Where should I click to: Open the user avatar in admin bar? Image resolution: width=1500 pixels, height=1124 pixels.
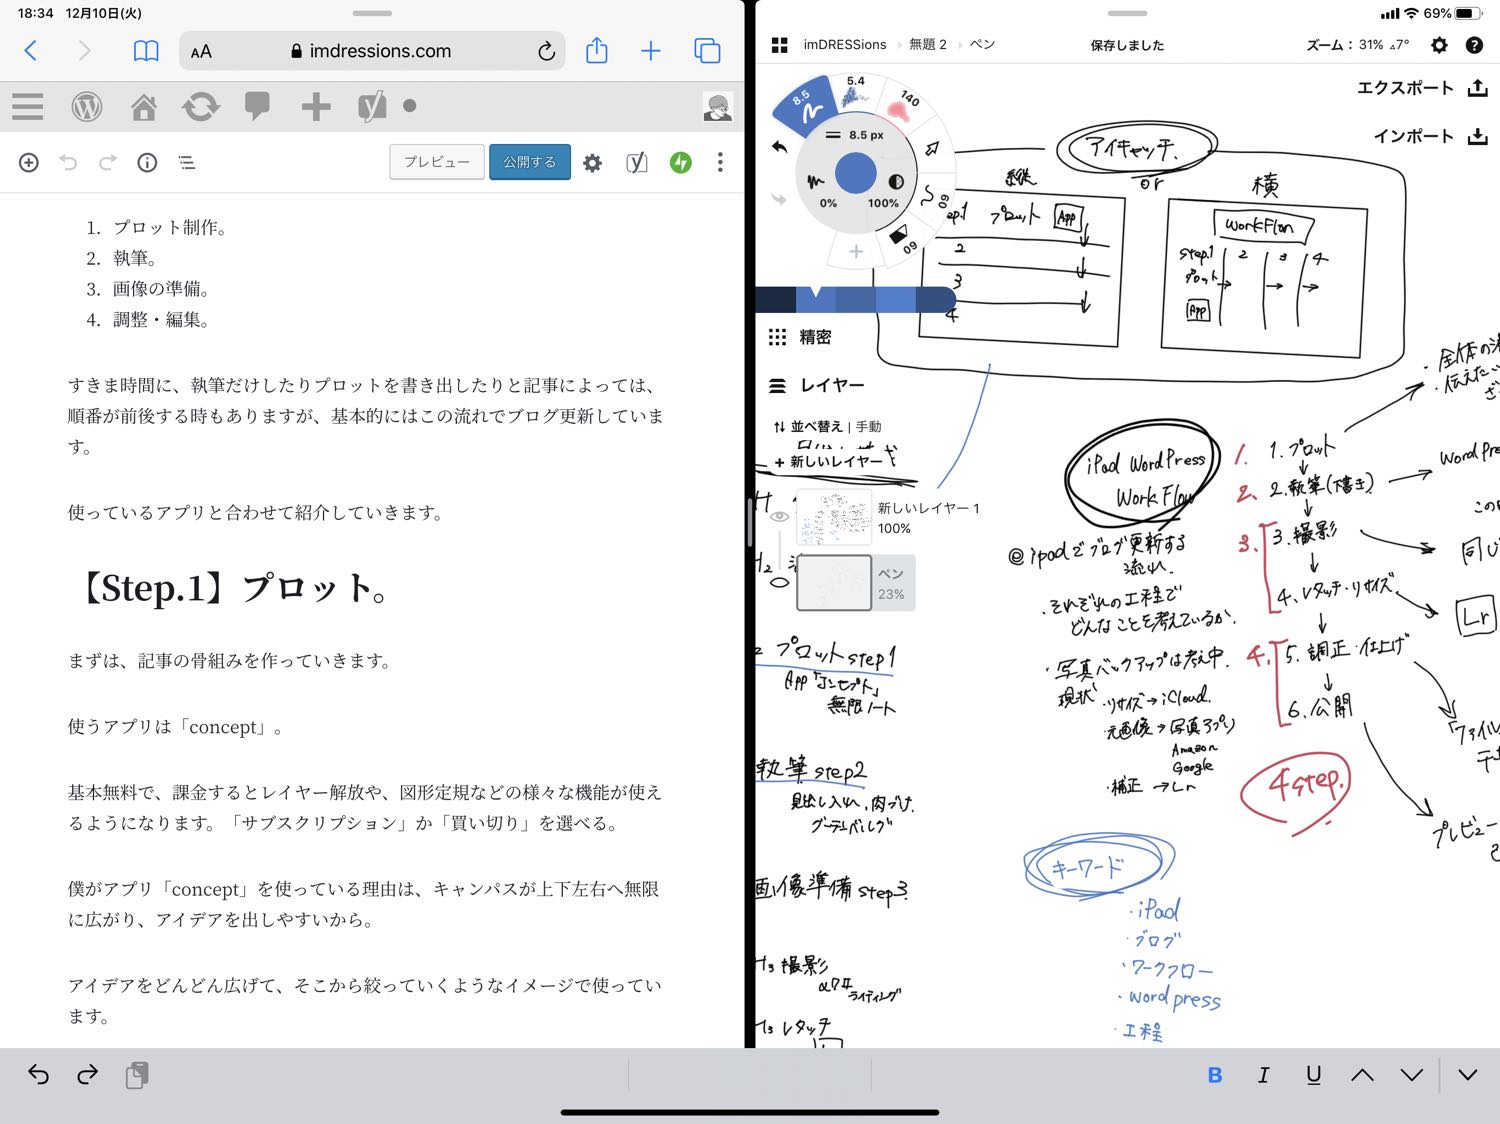click(717, 106)
